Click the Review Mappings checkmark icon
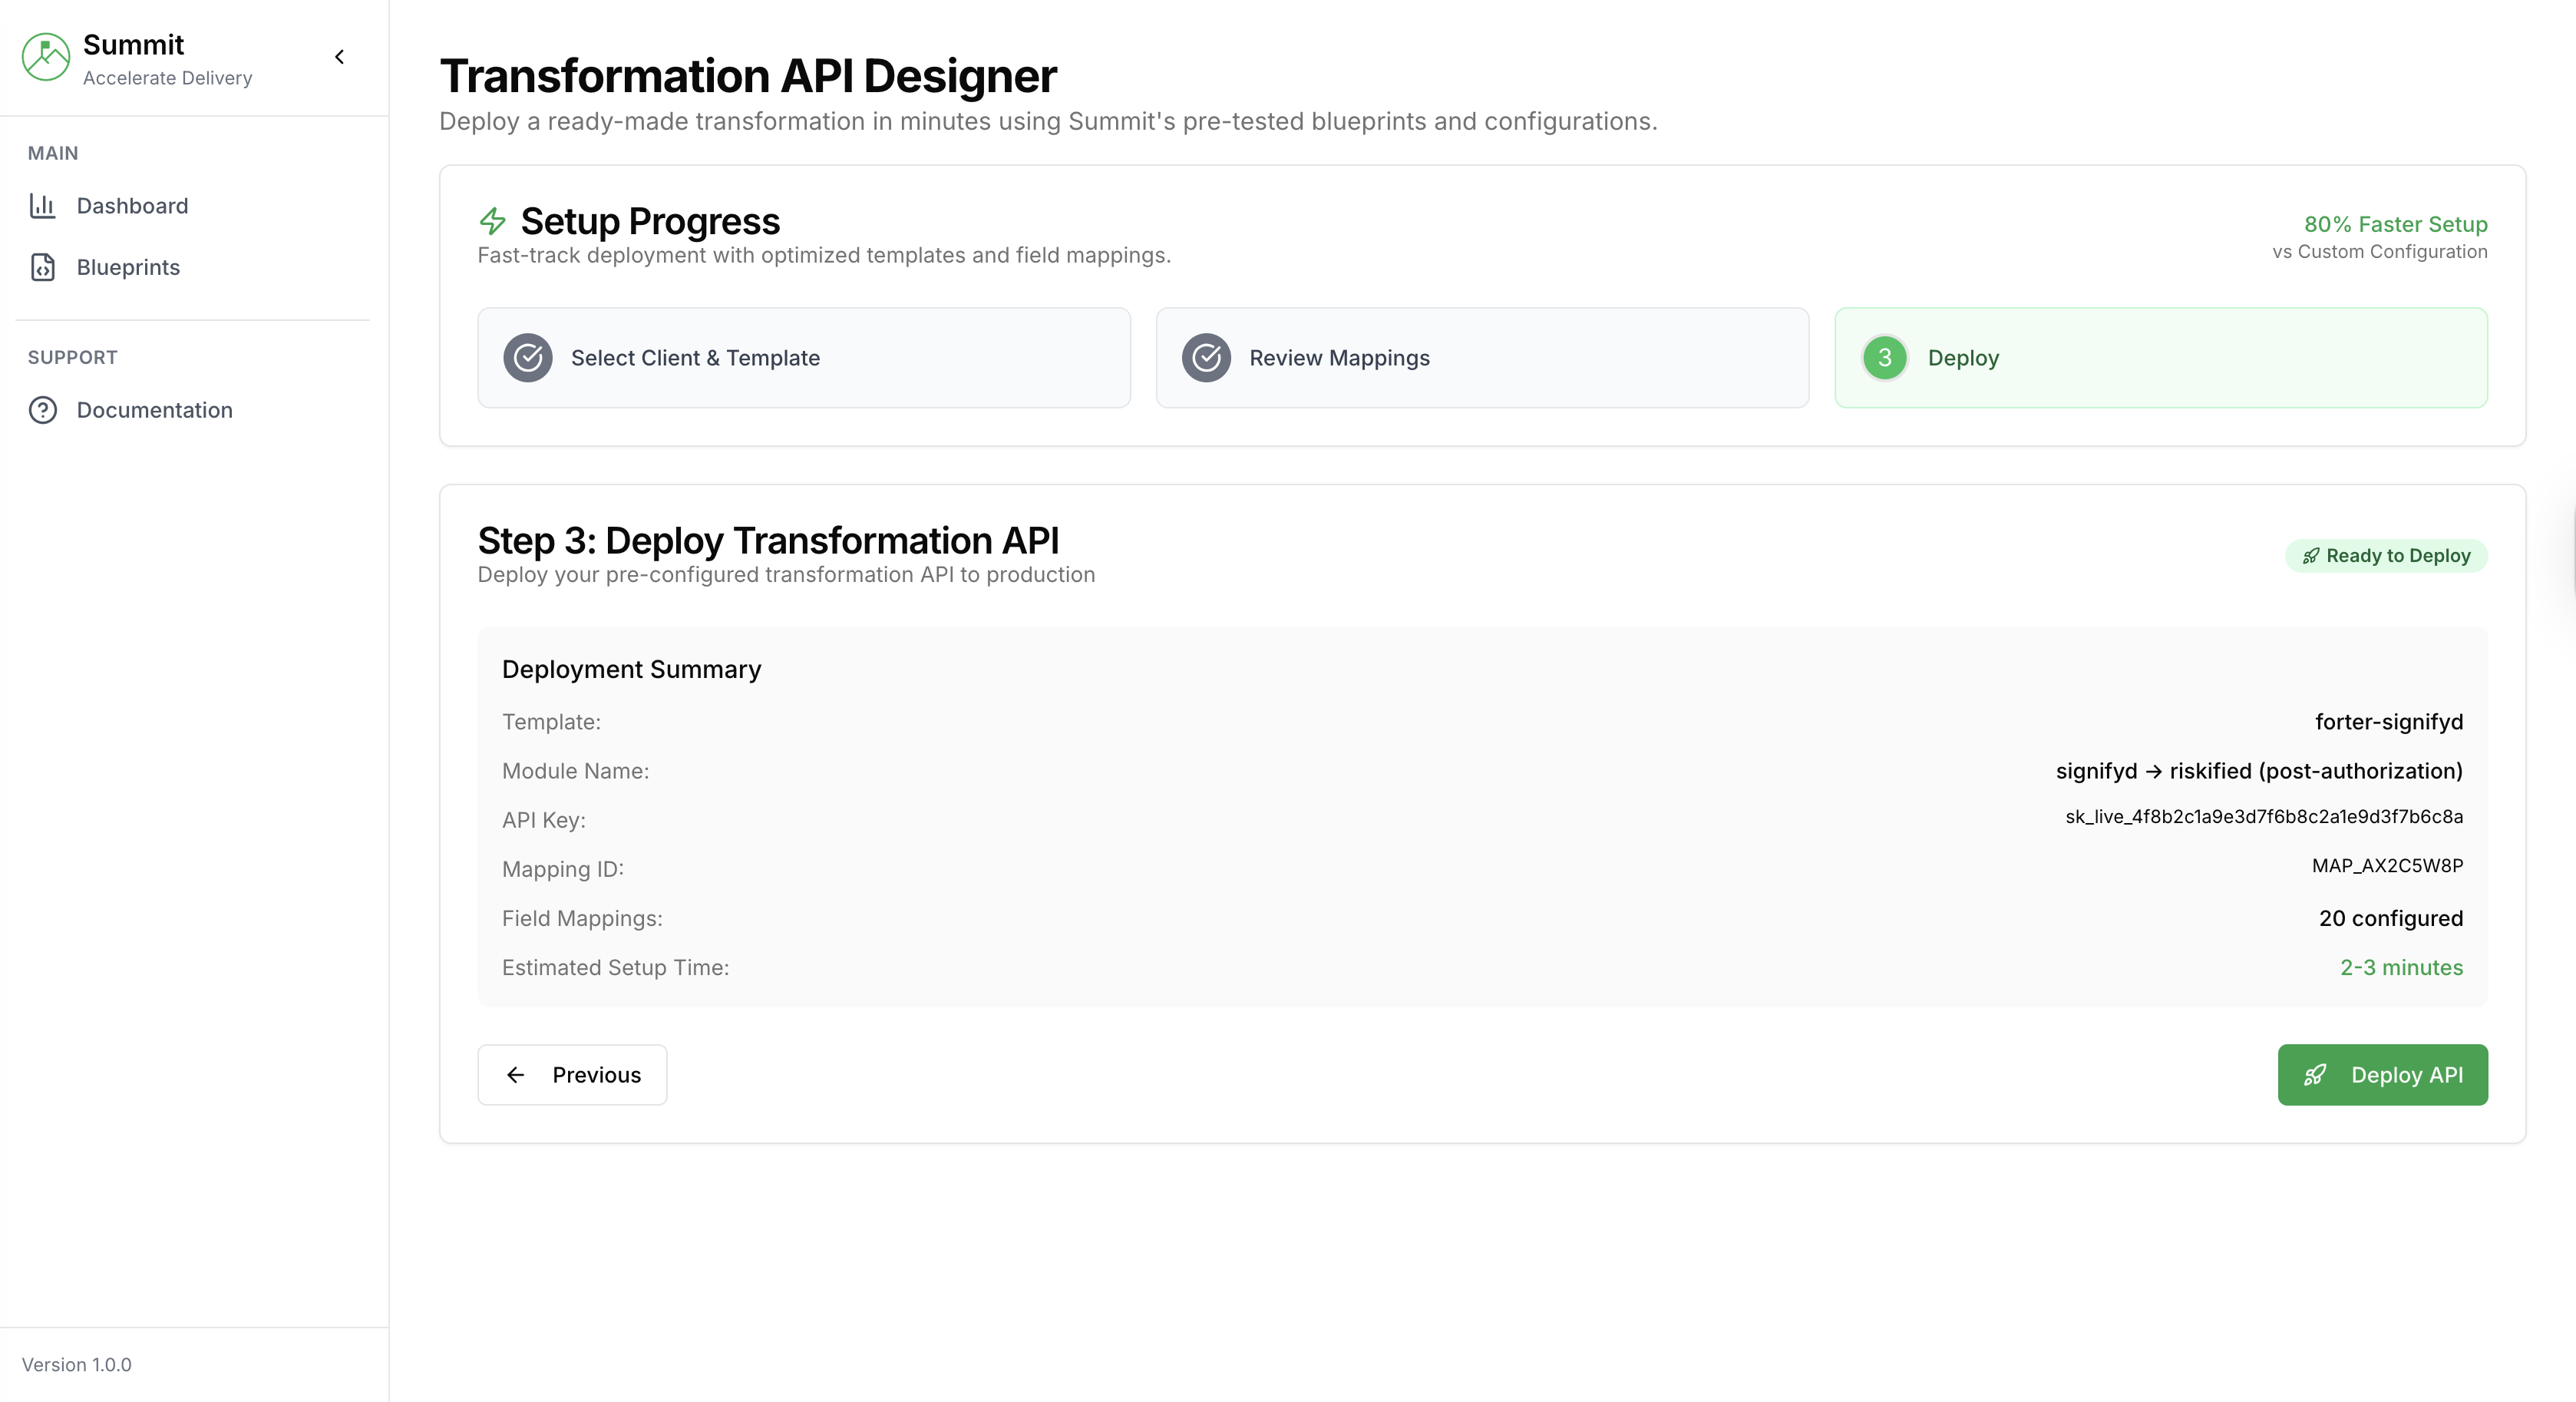This screenshot has width=2576, height=1402. coord(1206,358)
